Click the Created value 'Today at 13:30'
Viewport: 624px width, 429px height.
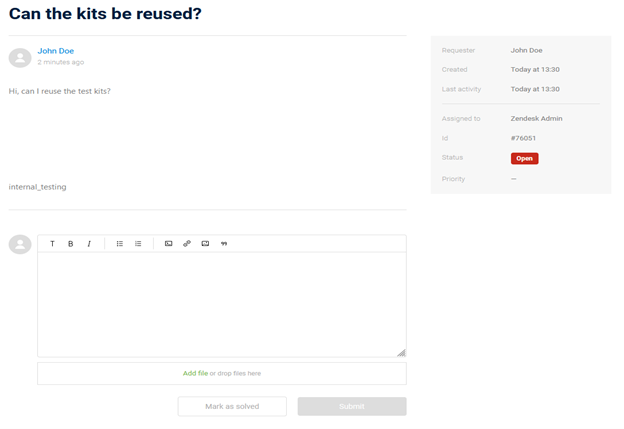535,70
